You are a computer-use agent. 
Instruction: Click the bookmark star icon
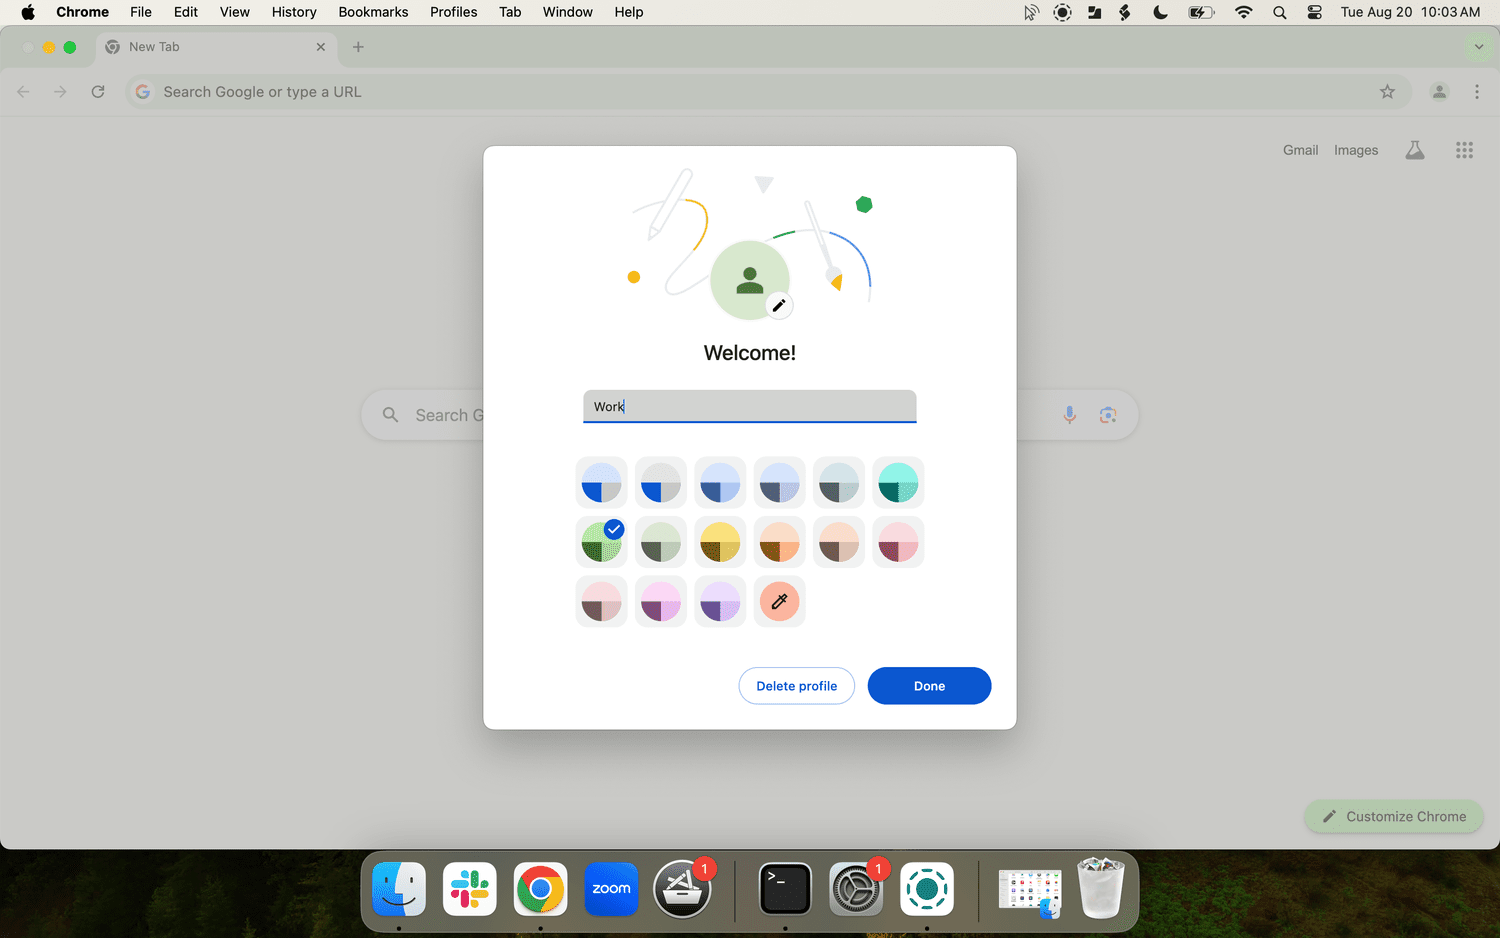pyautogui.click(x=1387, y=92)
